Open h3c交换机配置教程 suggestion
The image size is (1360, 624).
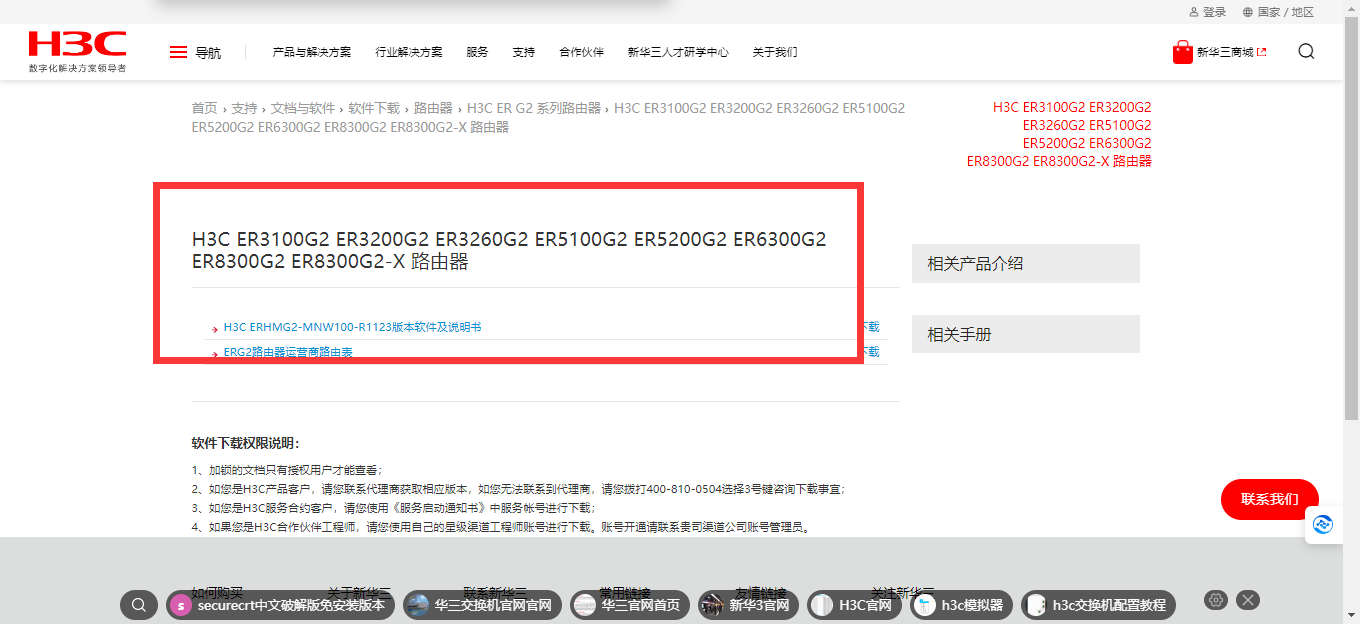(1099, 604)
